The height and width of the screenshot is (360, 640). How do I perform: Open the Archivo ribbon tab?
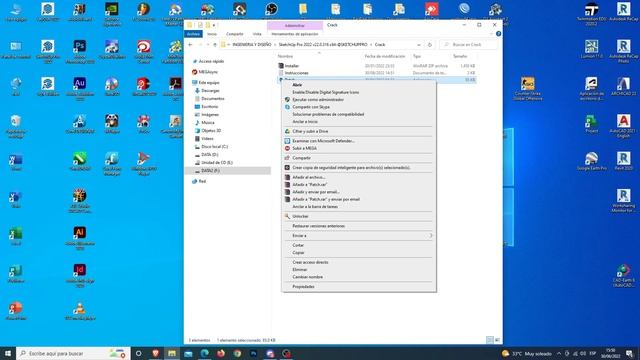(193, 34)
